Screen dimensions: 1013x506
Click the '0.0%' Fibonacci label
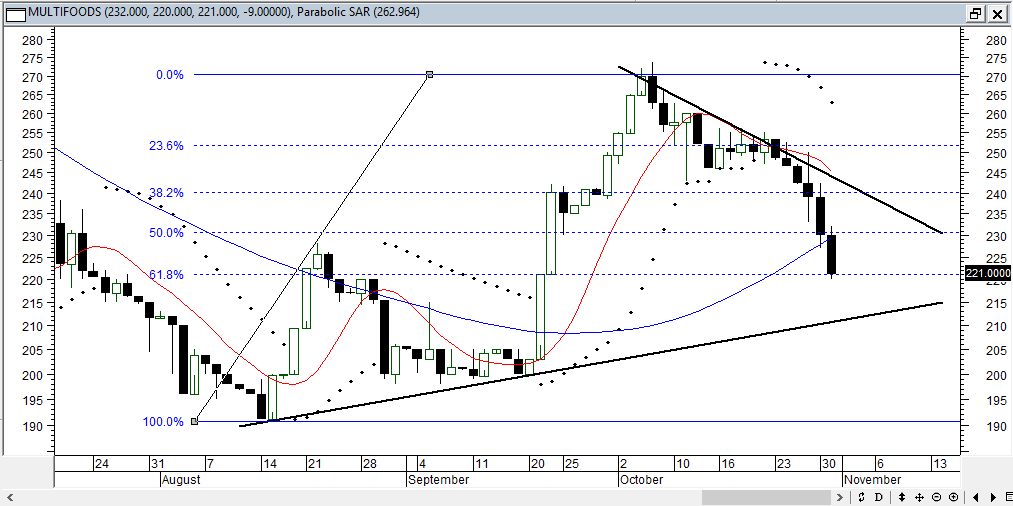point(170,75)
